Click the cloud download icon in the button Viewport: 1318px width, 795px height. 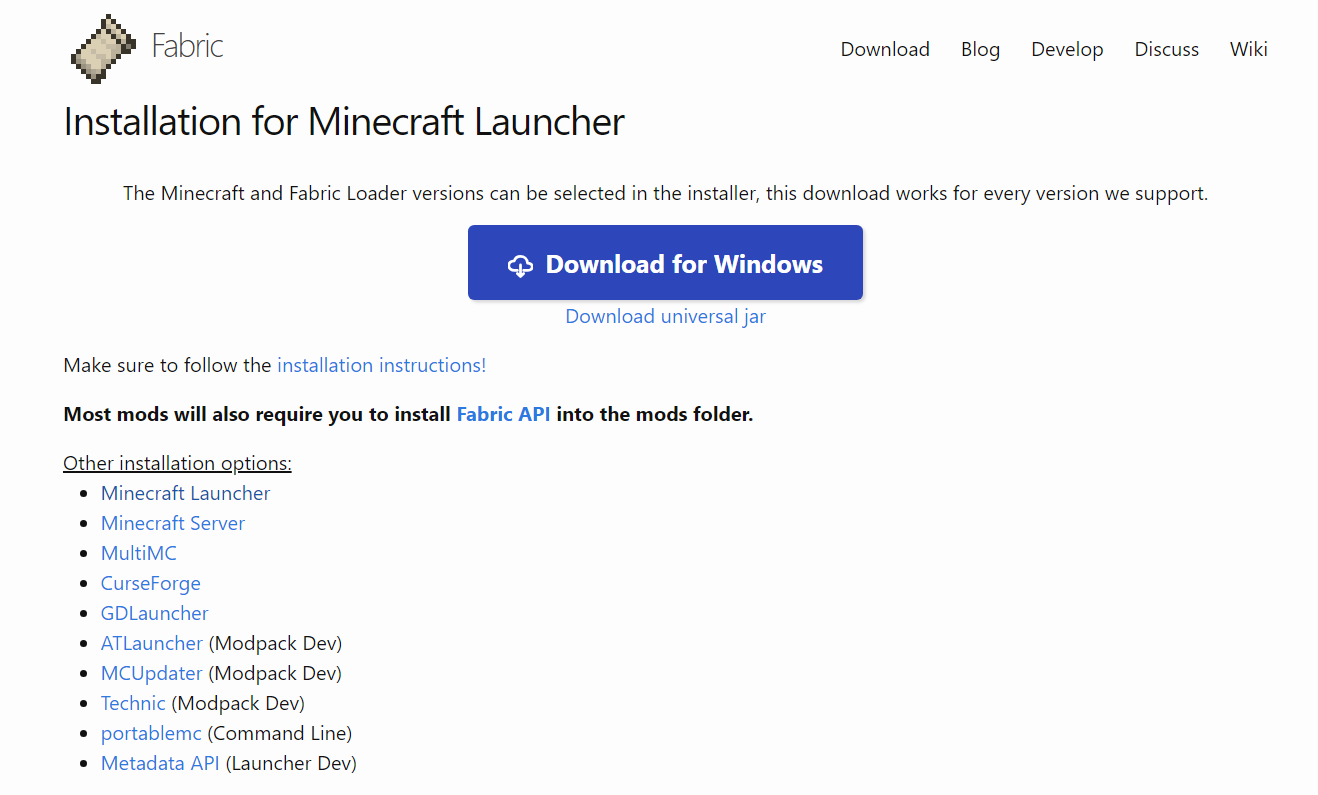pyautogui.click(x=520, y=265)
